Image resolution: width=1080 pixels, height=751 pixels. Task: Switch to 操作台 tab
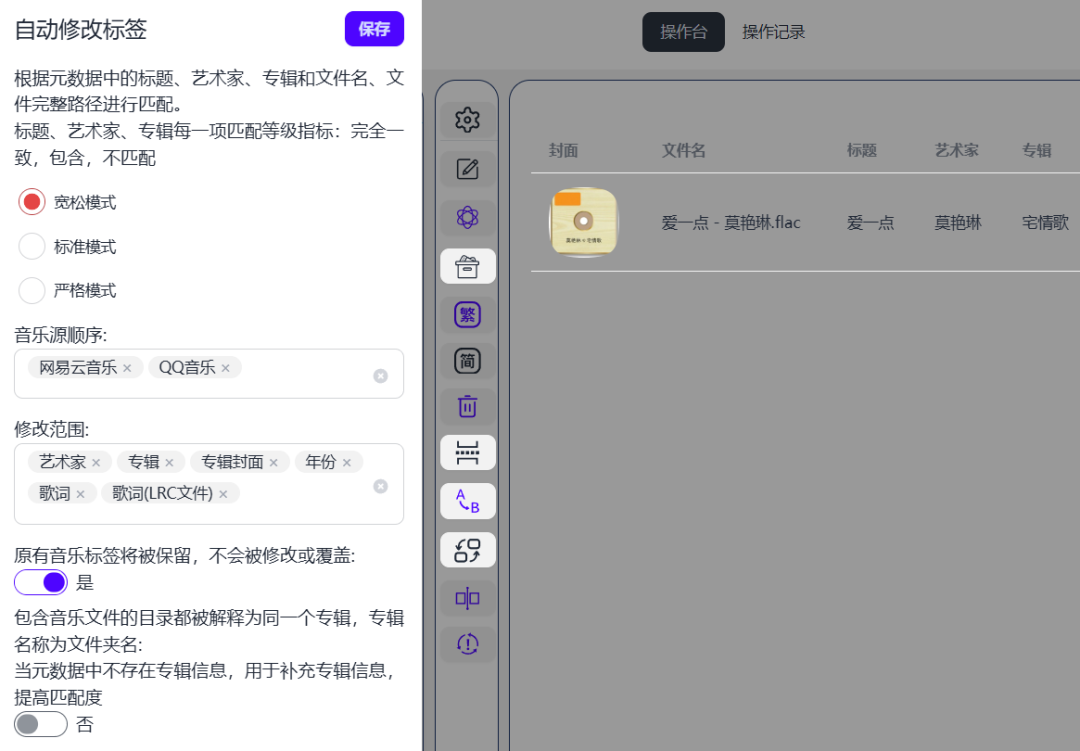click(683, 32)
